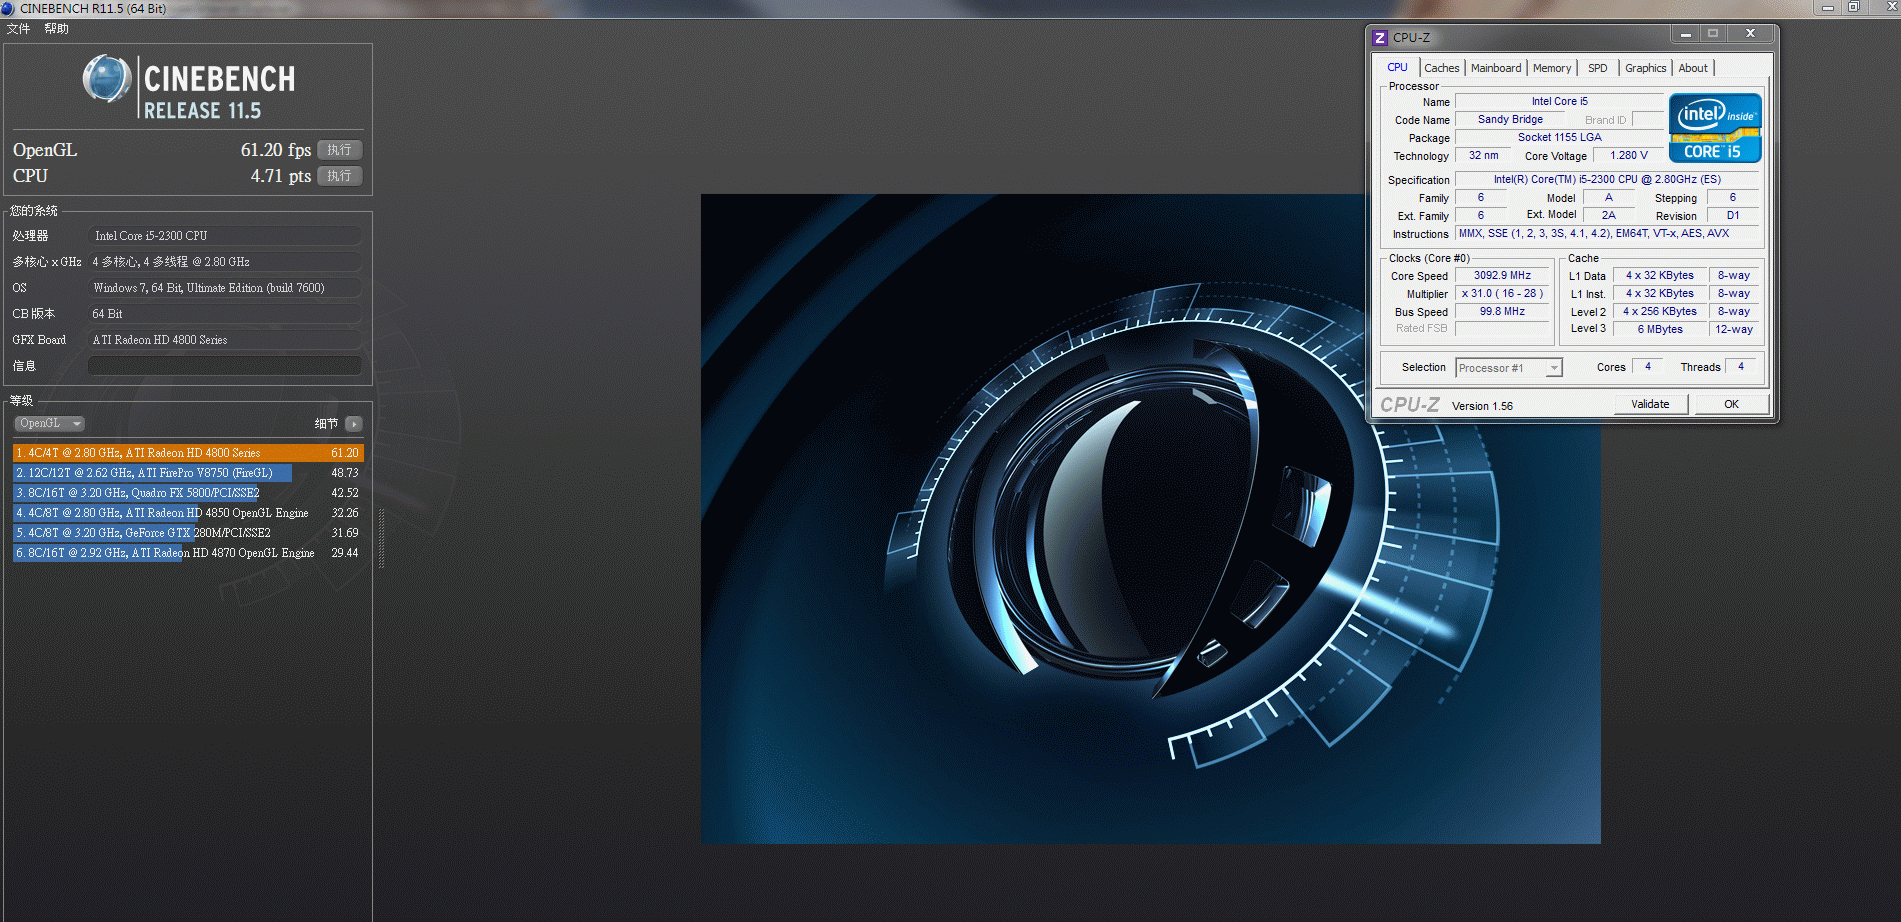The image size is (1901, 922).
Task: Open the About tab in CPU-Z
Action: 1693,68
